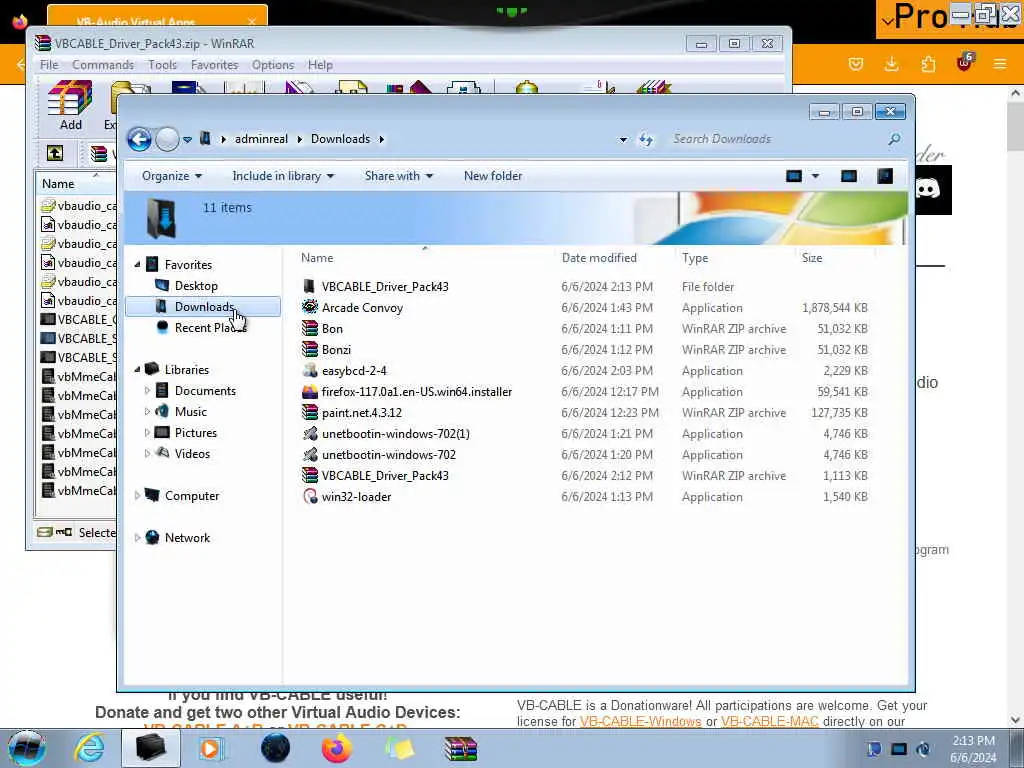Open the Include in library dropdown
The height and width of the screenshot is (768, 1024).
tap(283, 176)
